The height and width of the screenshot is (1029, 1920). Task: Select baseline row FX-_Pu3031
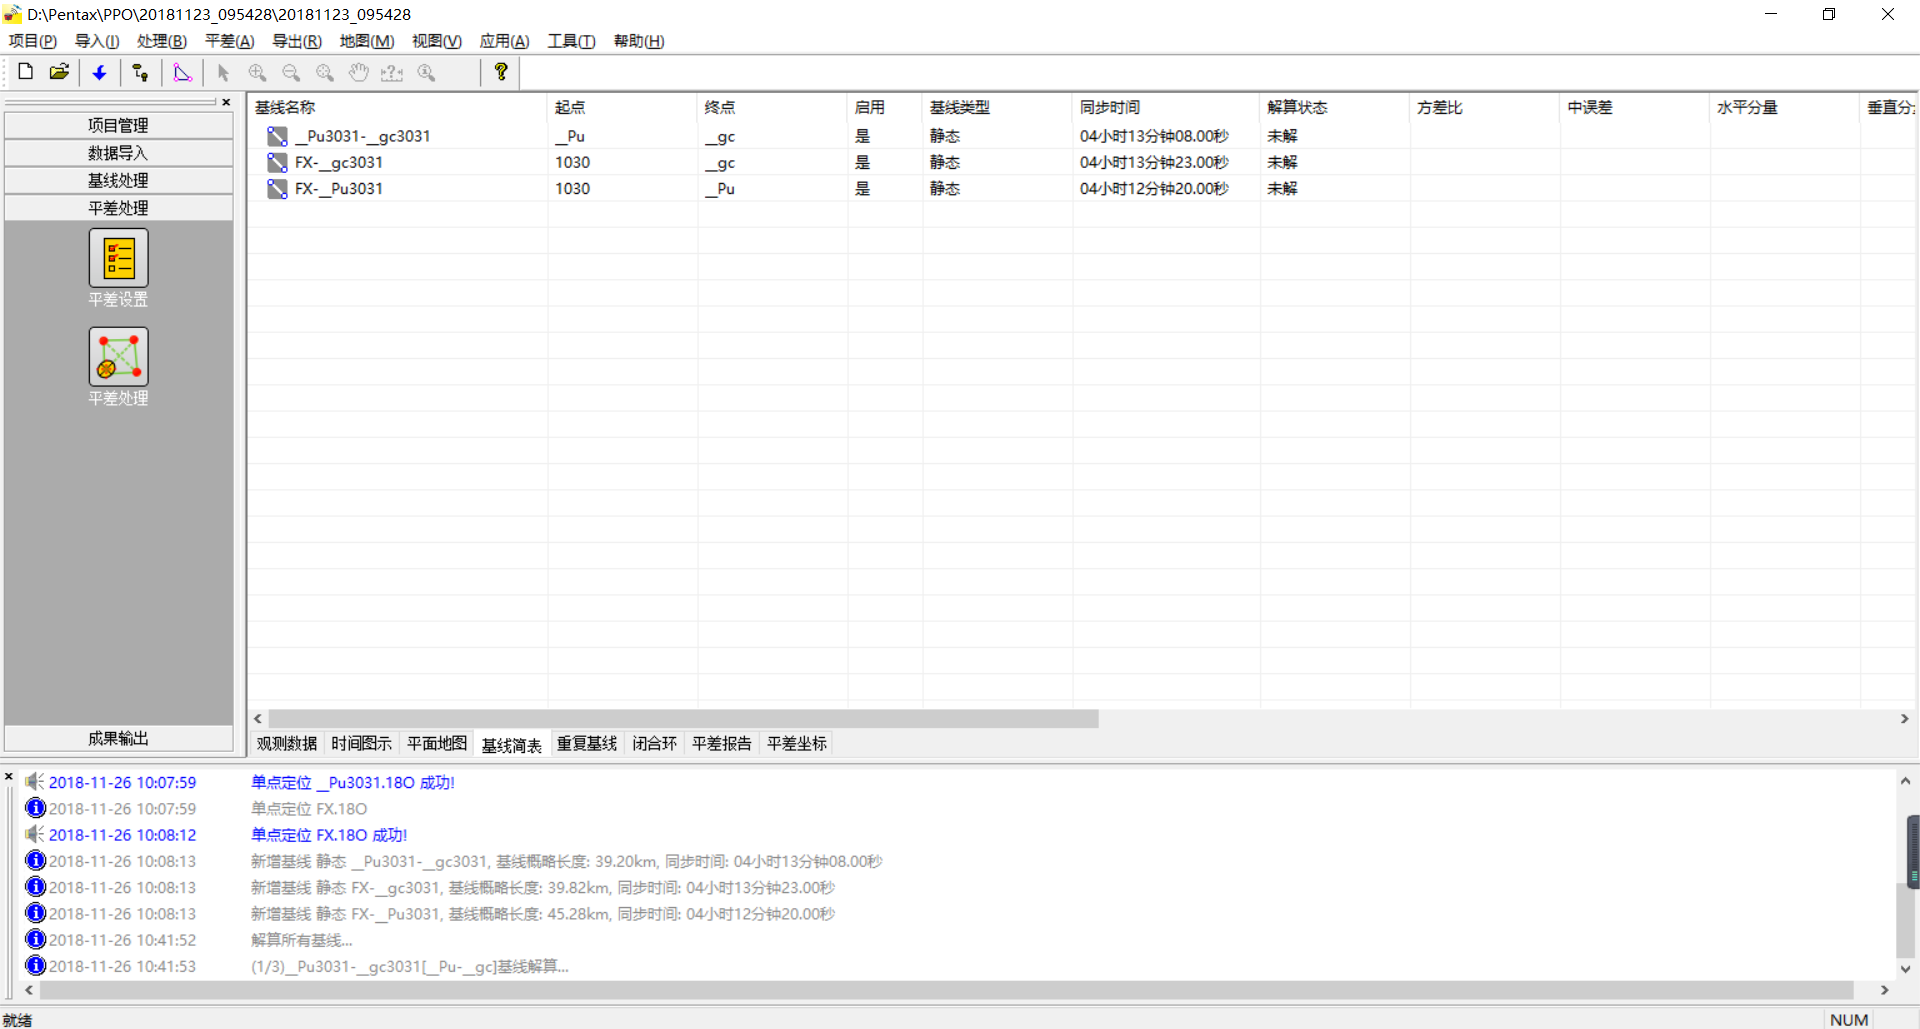pos(338,188)
